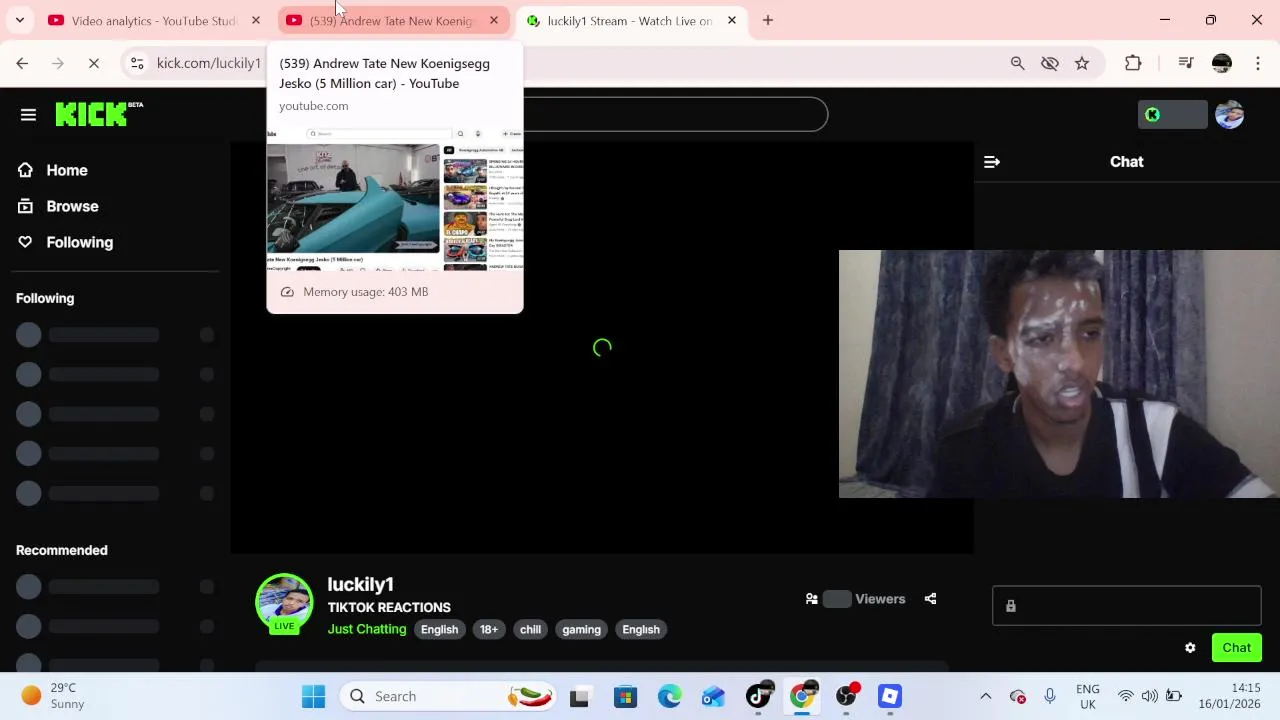
Task: Open chat settings gear
Action: coord(1190,648)
